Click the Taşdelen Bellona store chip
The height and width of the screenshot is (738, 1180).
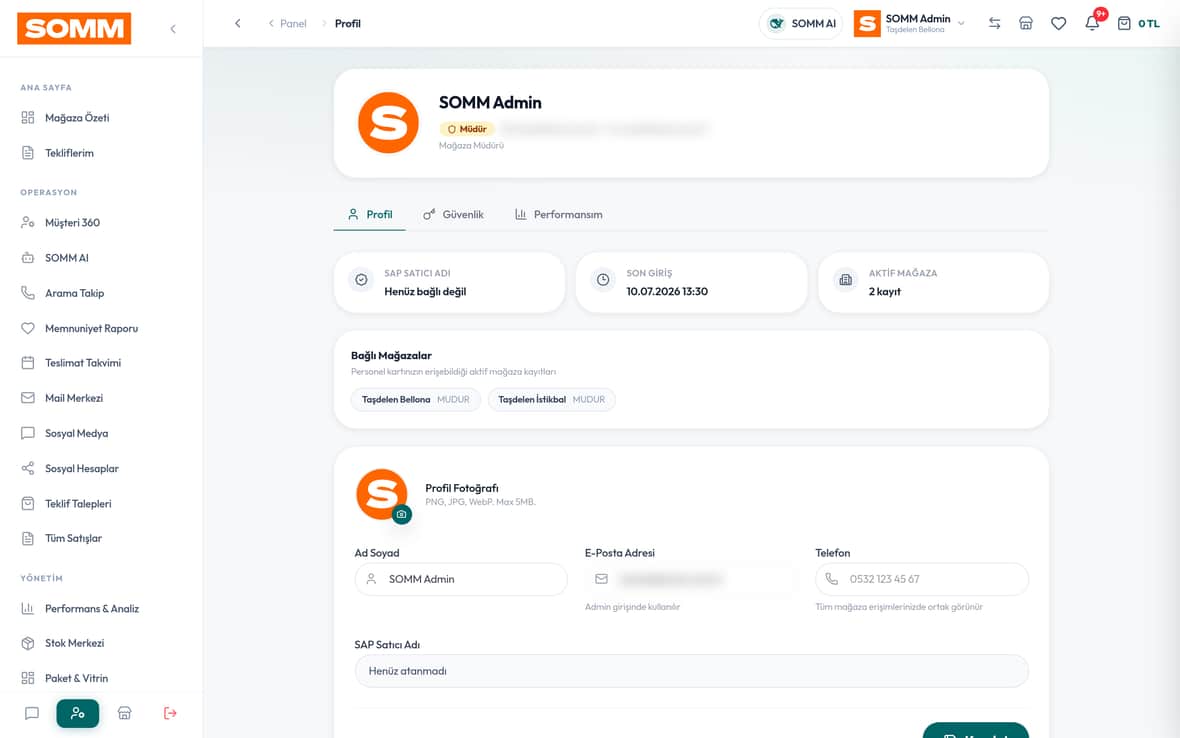coord(415,399)
